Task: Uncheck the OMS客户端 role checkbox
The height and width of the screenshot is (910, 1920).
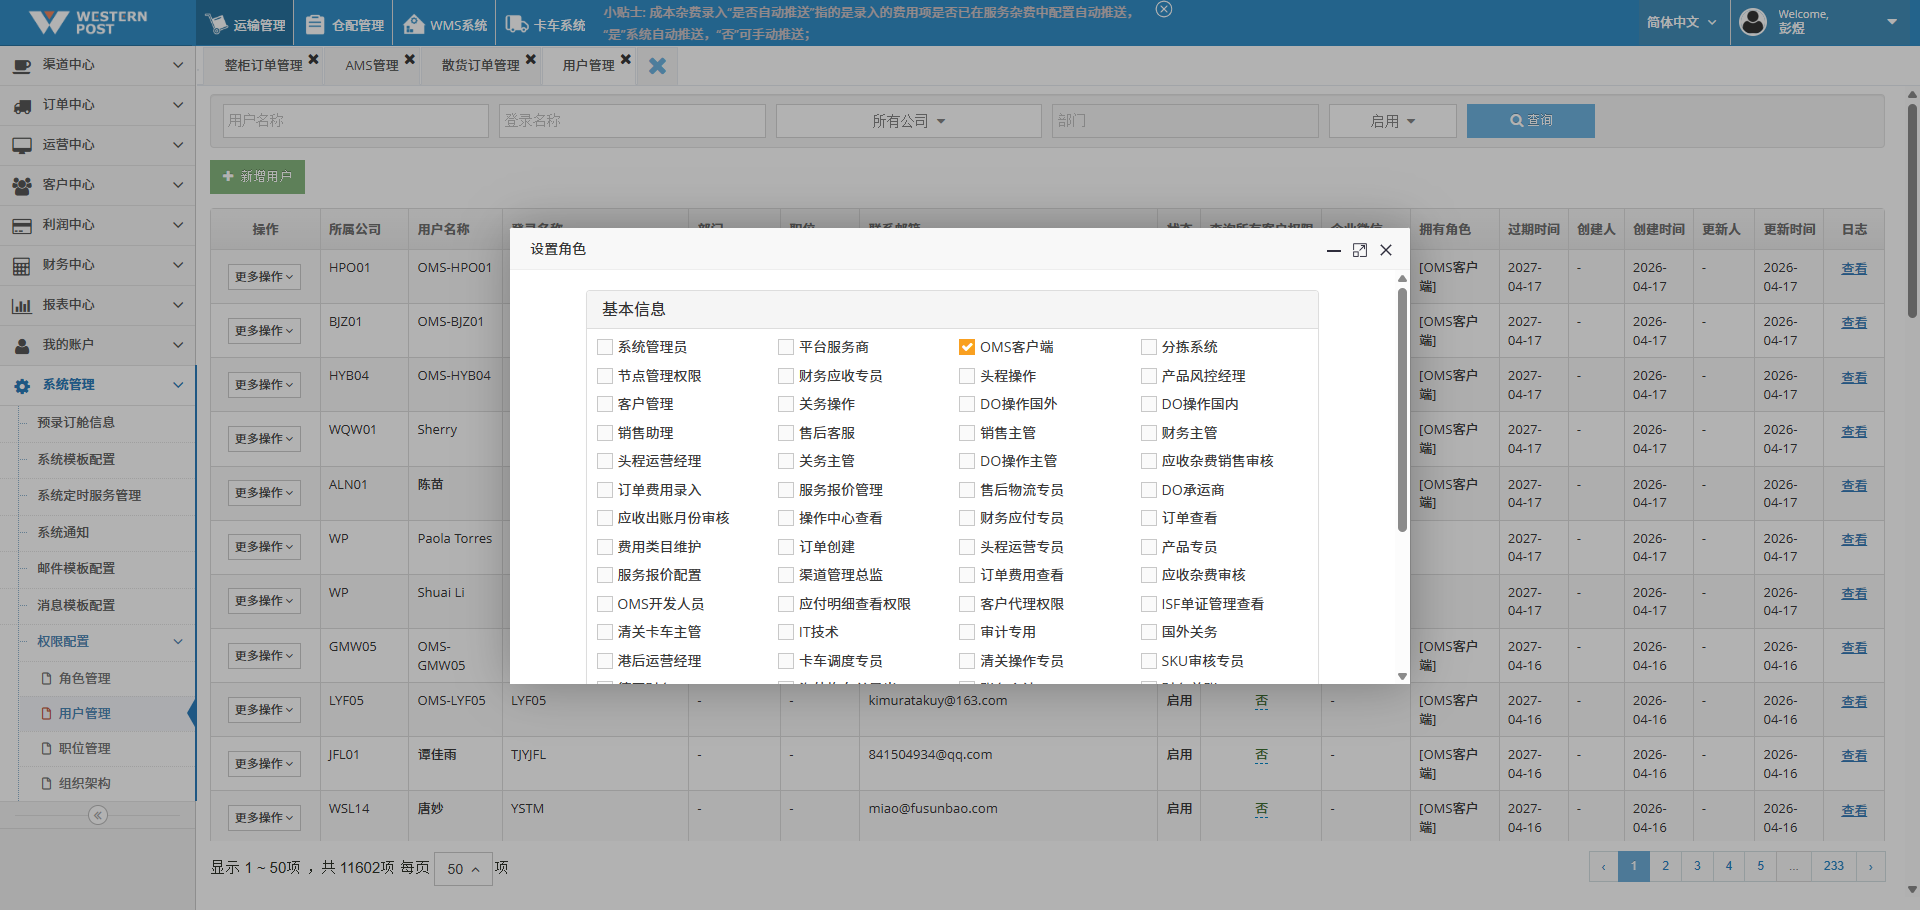Action: point(966,347)
